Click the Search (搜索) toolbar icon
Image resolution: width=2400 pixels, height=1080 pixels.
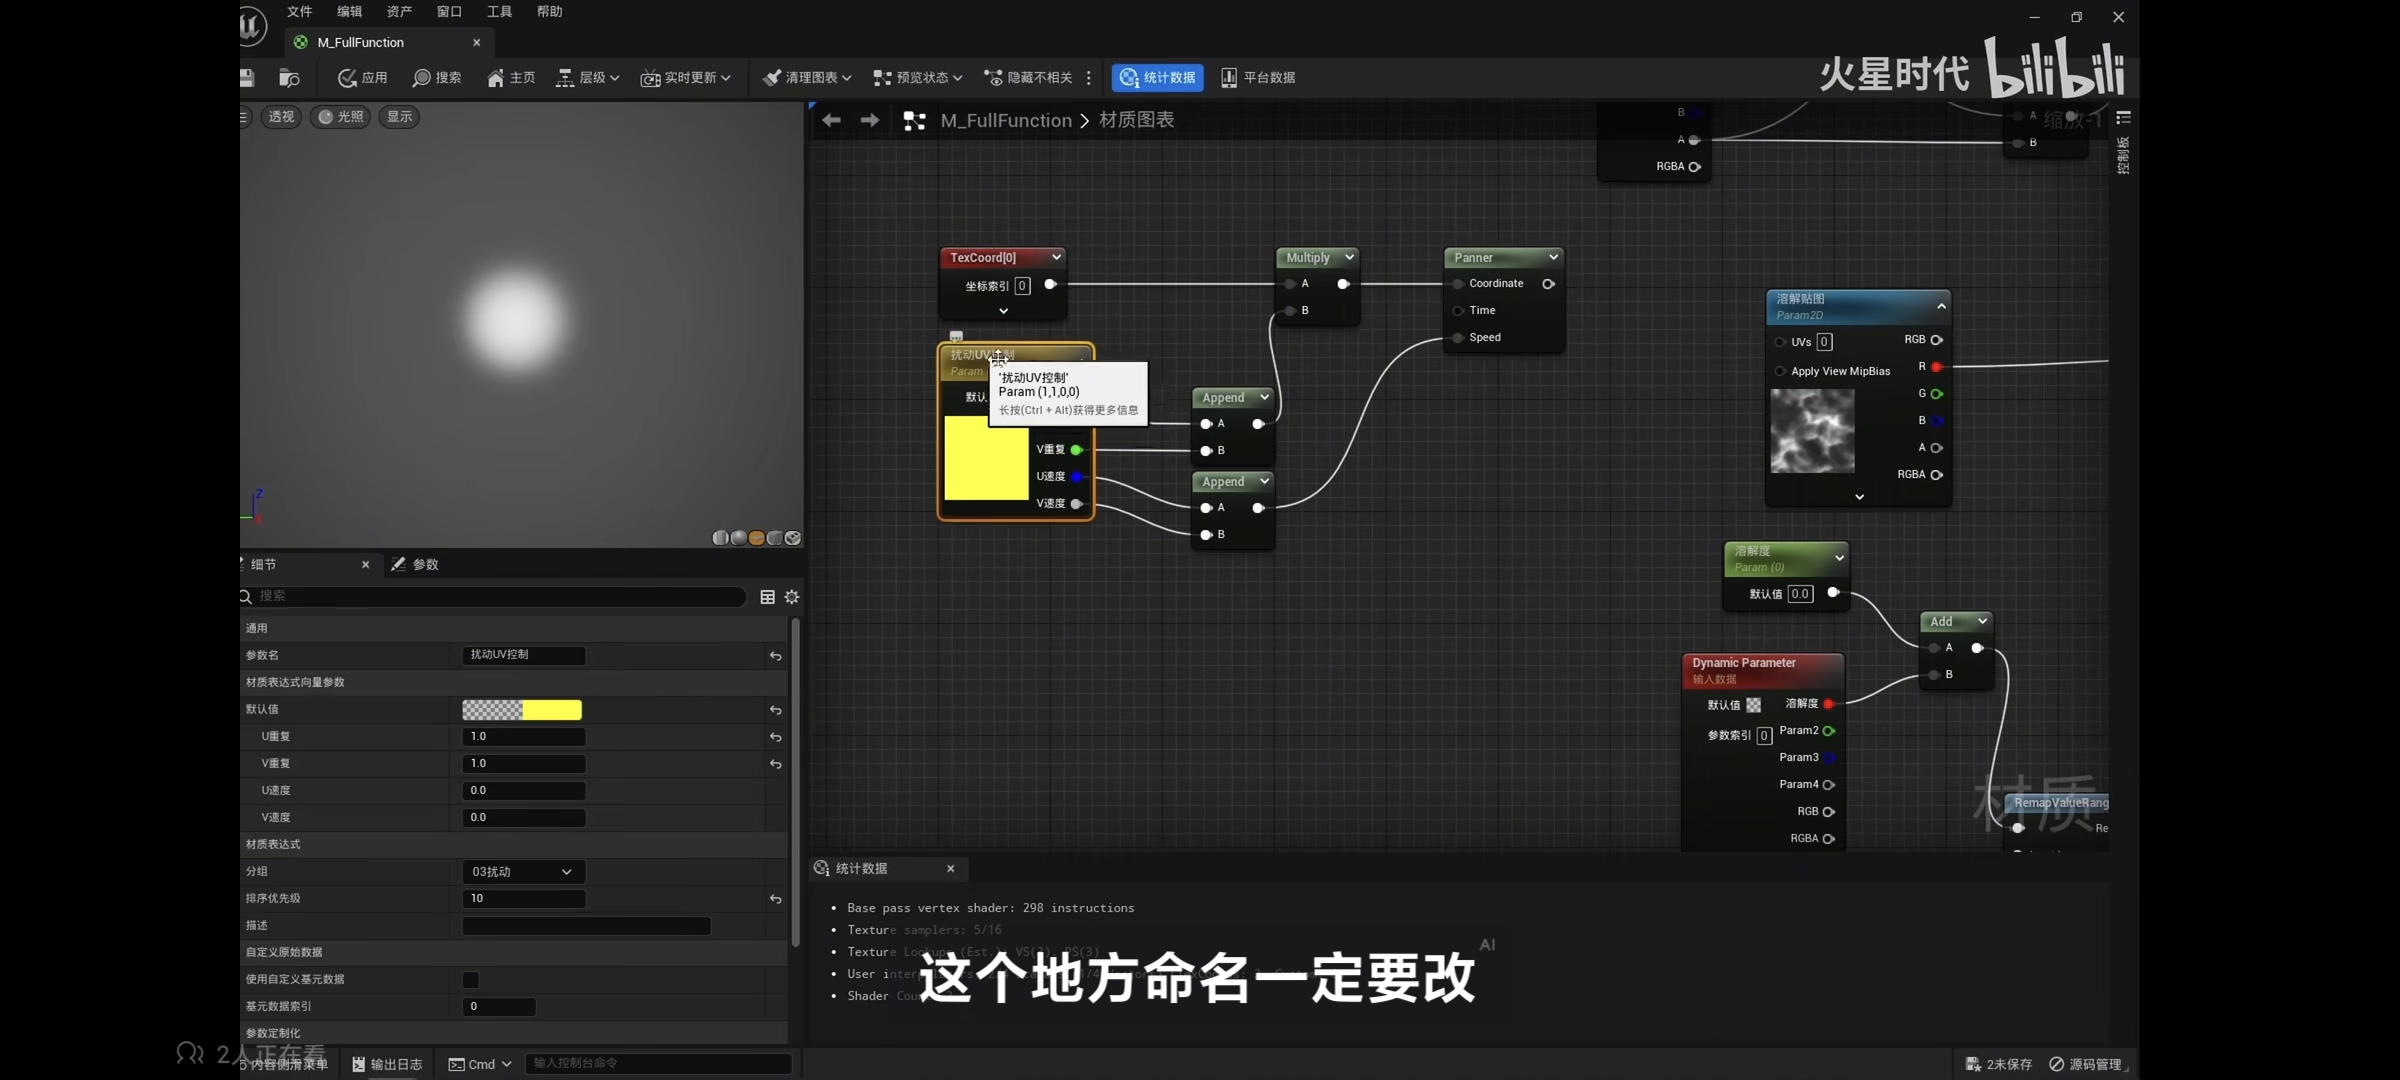point(422,78)
